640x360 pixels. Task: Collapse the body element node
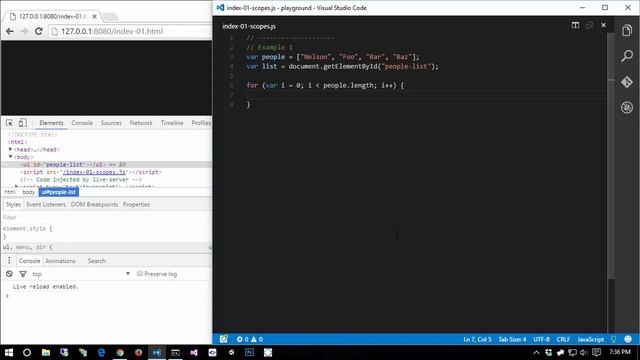click(11, 157)
